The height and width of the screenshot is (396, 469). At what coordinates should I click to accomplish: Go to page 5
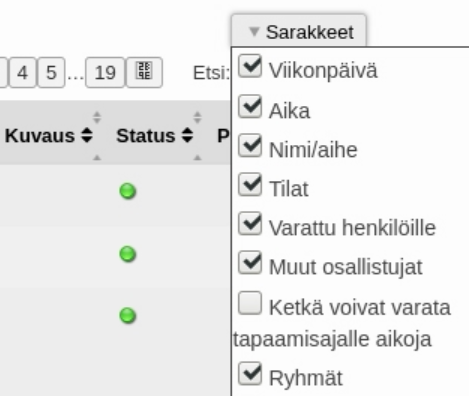[x=51, y=72]
